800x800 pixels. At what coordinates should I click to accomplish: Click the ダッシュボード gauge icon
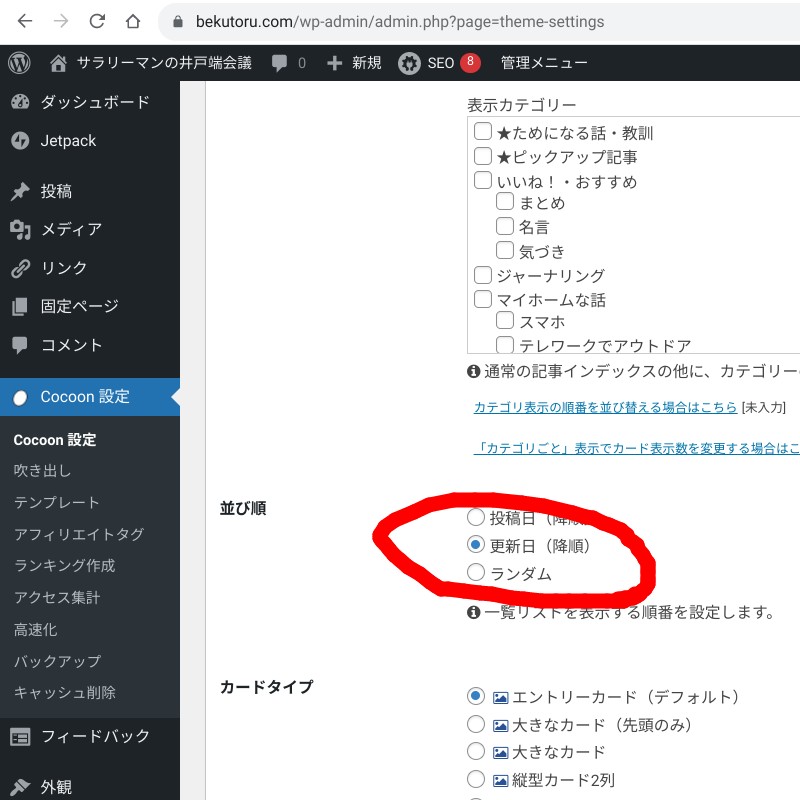(20, 102)
